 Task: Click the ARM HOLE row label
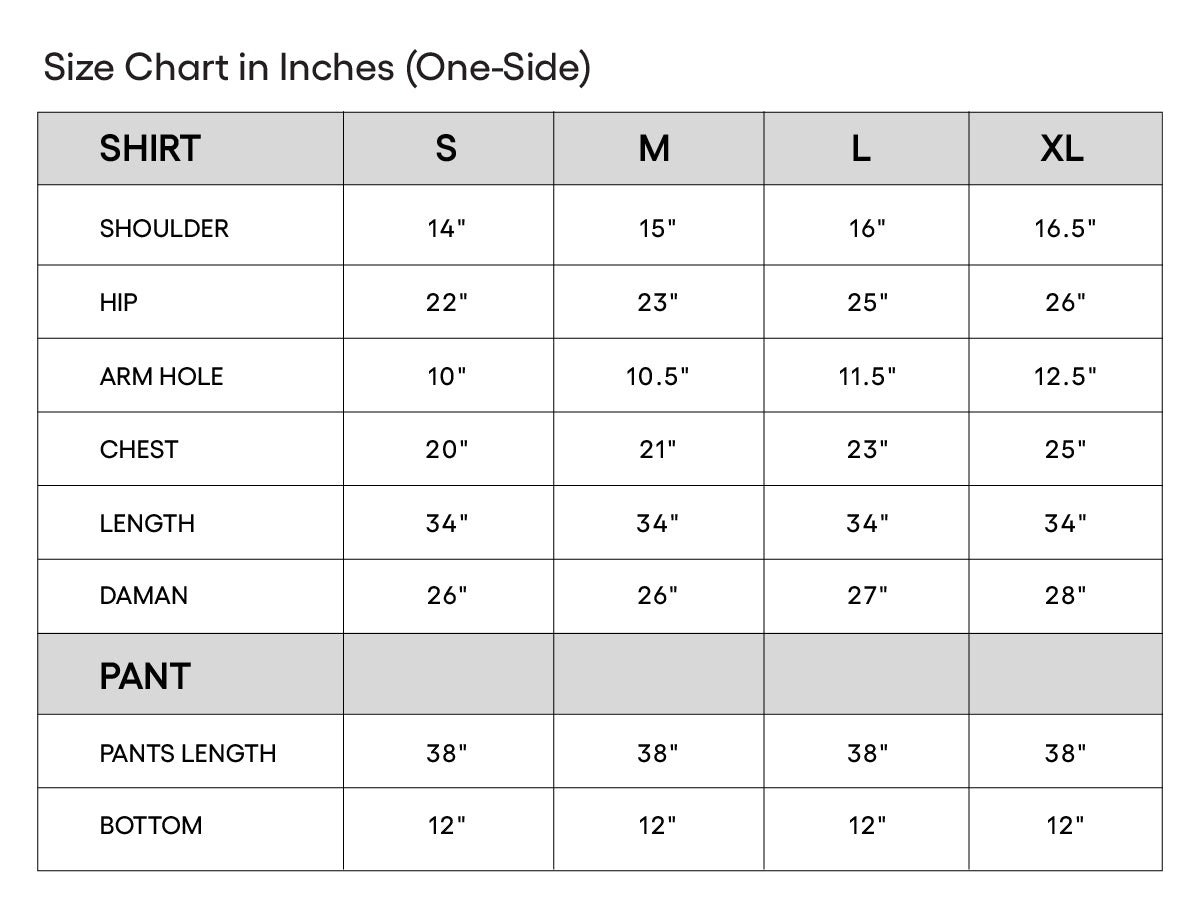point(161,376)
